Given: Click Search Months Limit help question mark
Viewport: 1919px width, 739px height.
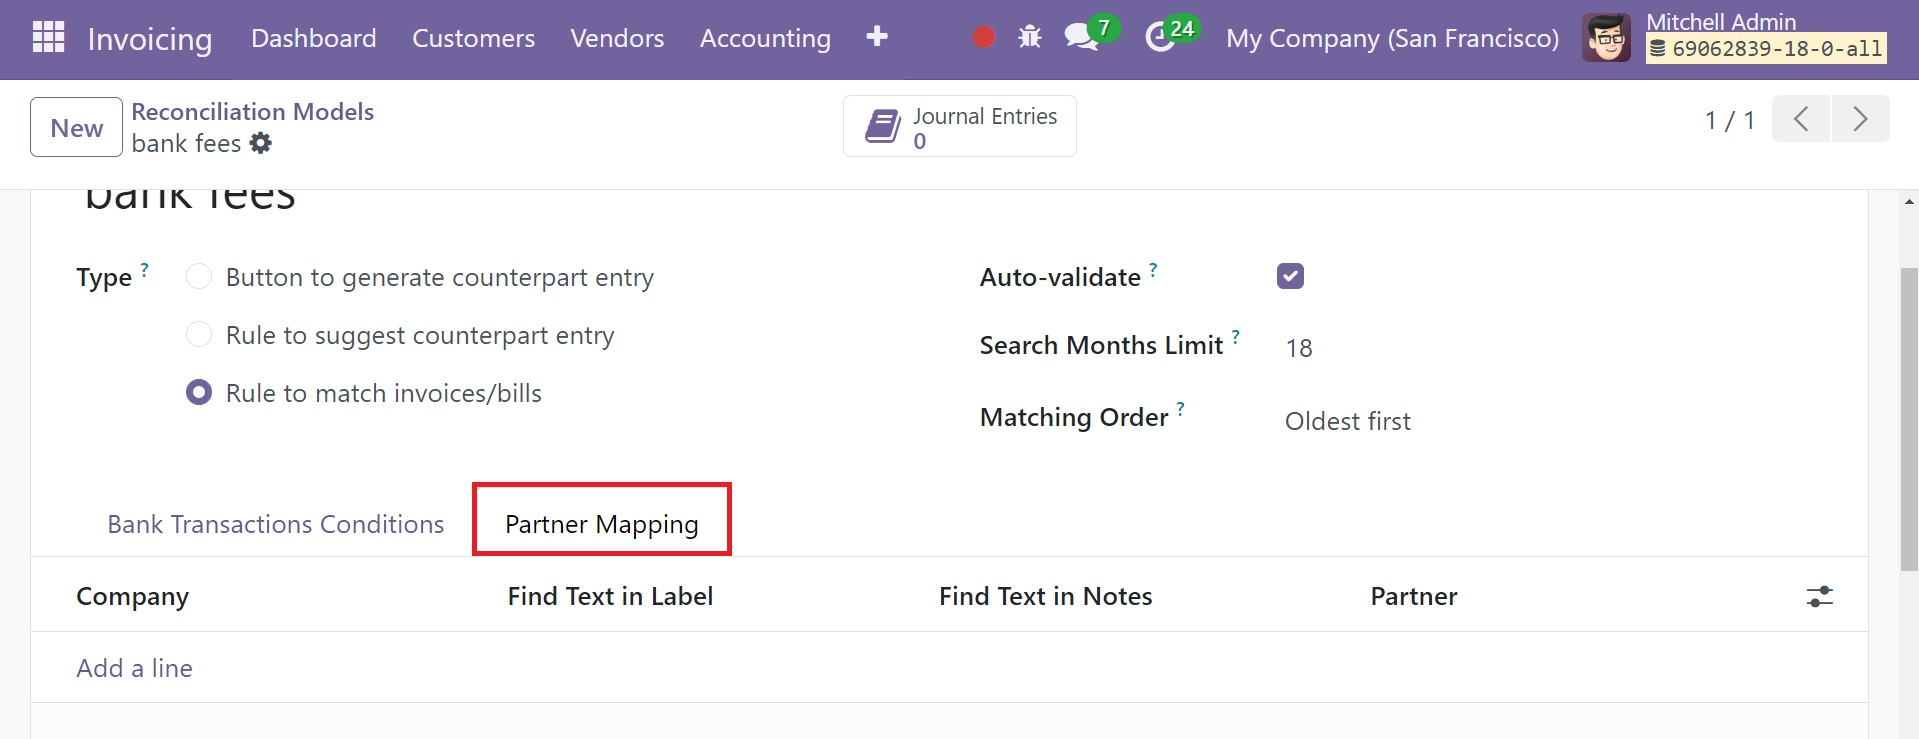Looking at the screenshot, I should [x=1236, y=337].
